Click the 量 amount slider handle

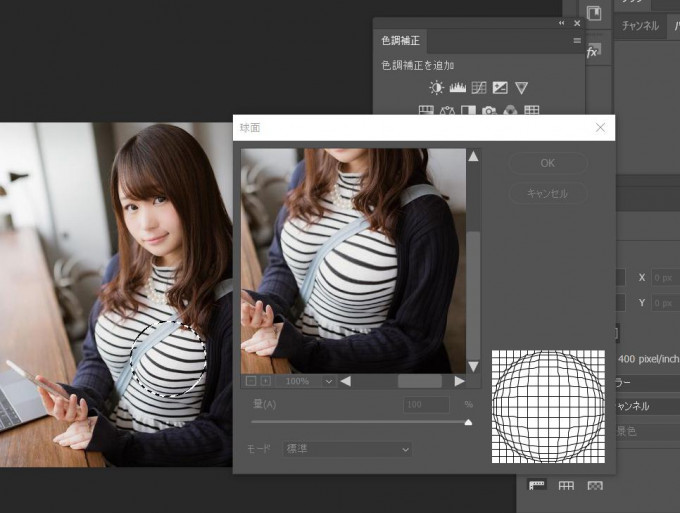(468, 423)
